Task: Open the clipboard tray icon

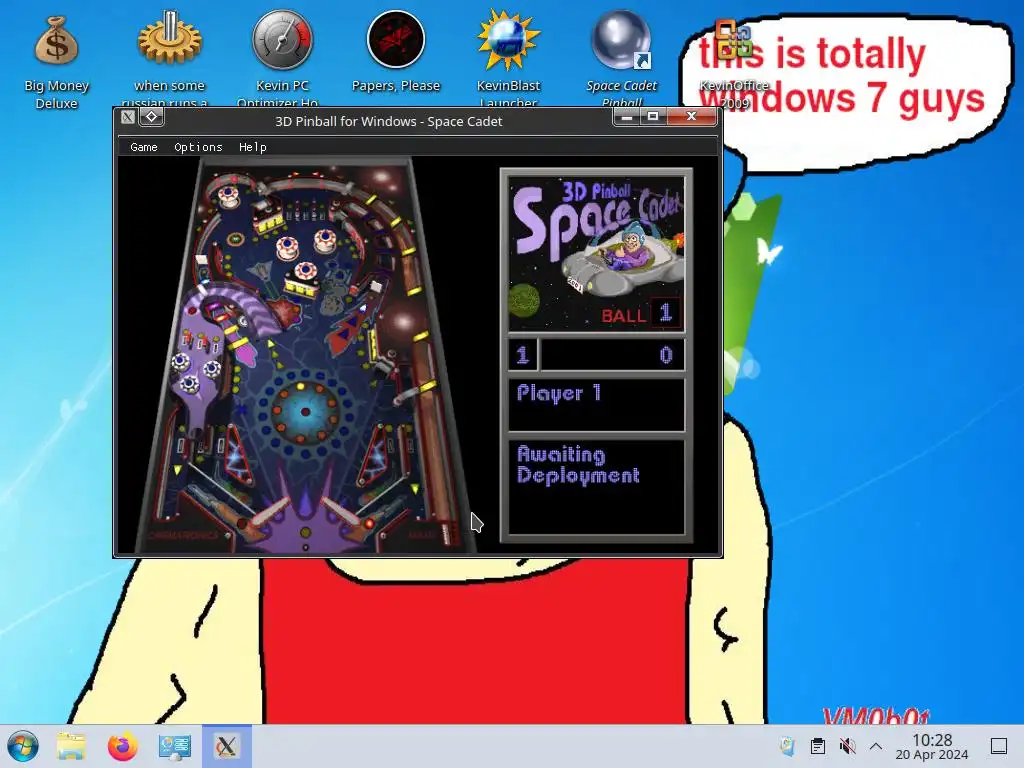Action: [818, 746]
